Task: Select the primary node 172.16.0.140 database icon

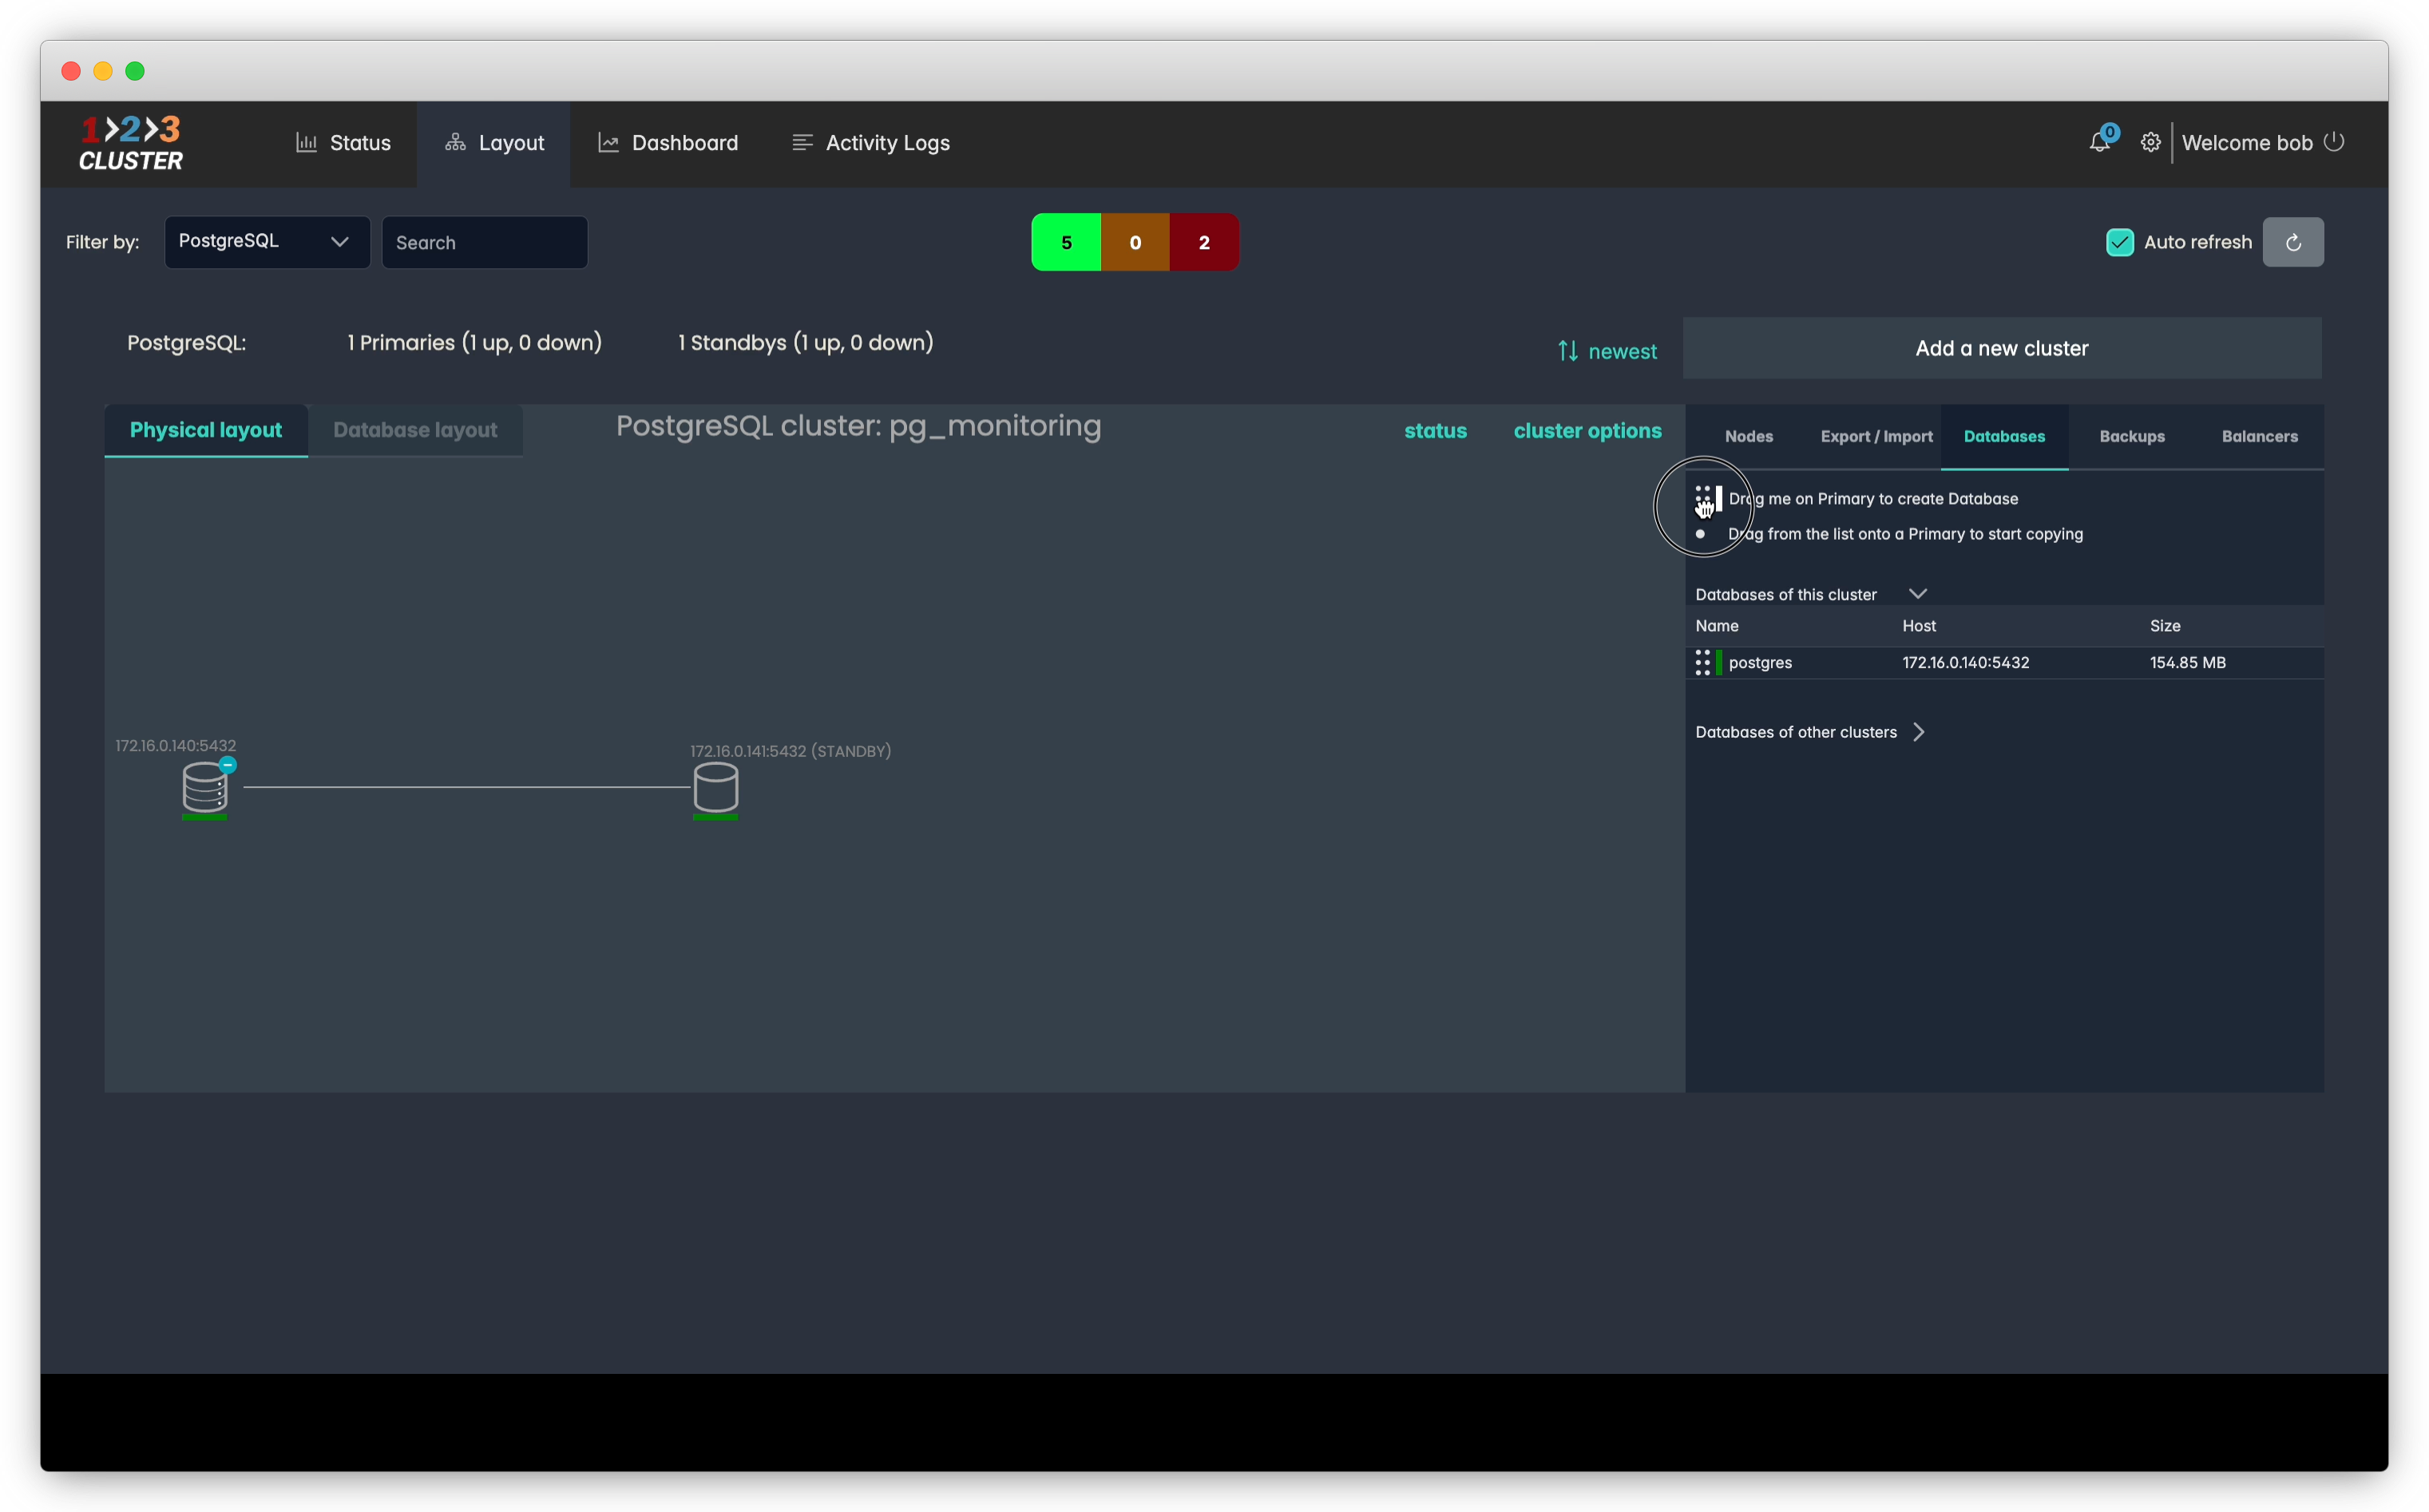Action: pos(205,787)
